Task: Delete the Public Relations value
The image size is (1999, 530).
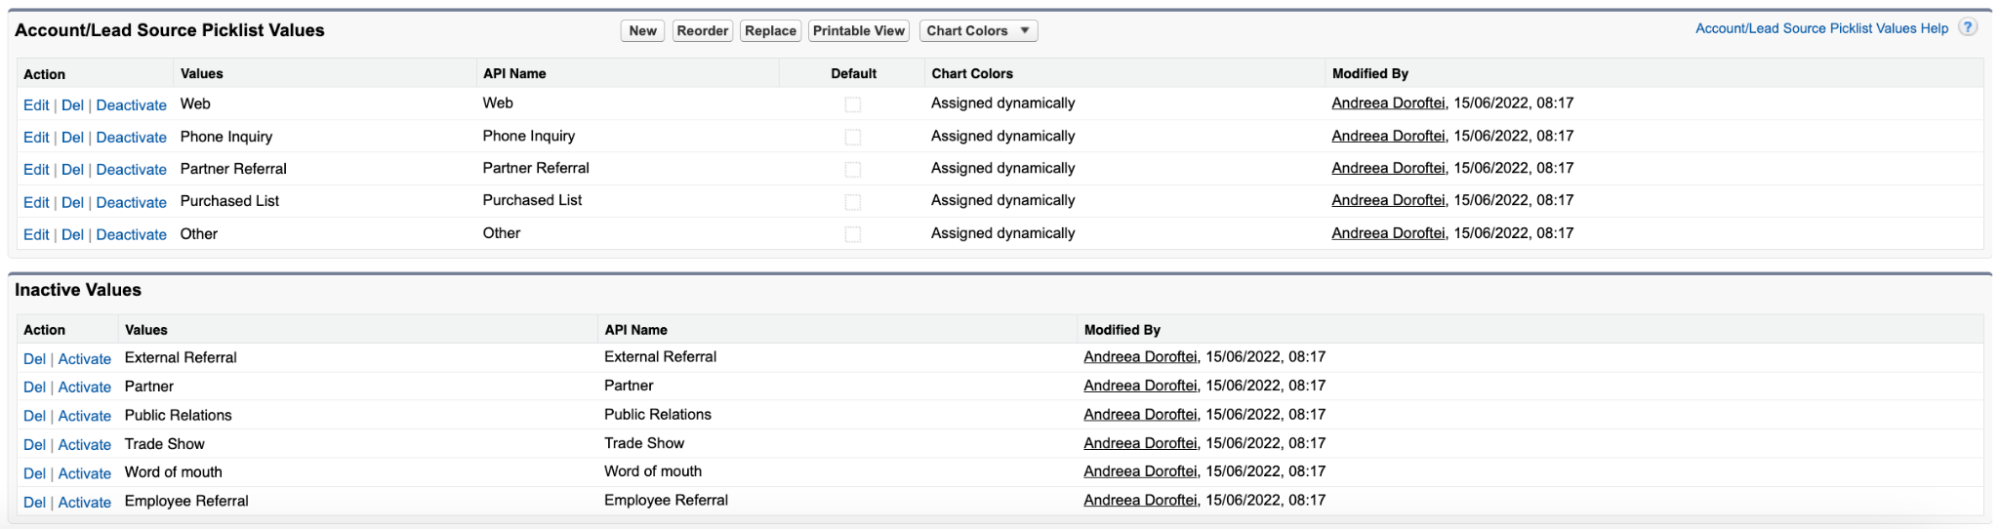Action: (x=35, y=416)
